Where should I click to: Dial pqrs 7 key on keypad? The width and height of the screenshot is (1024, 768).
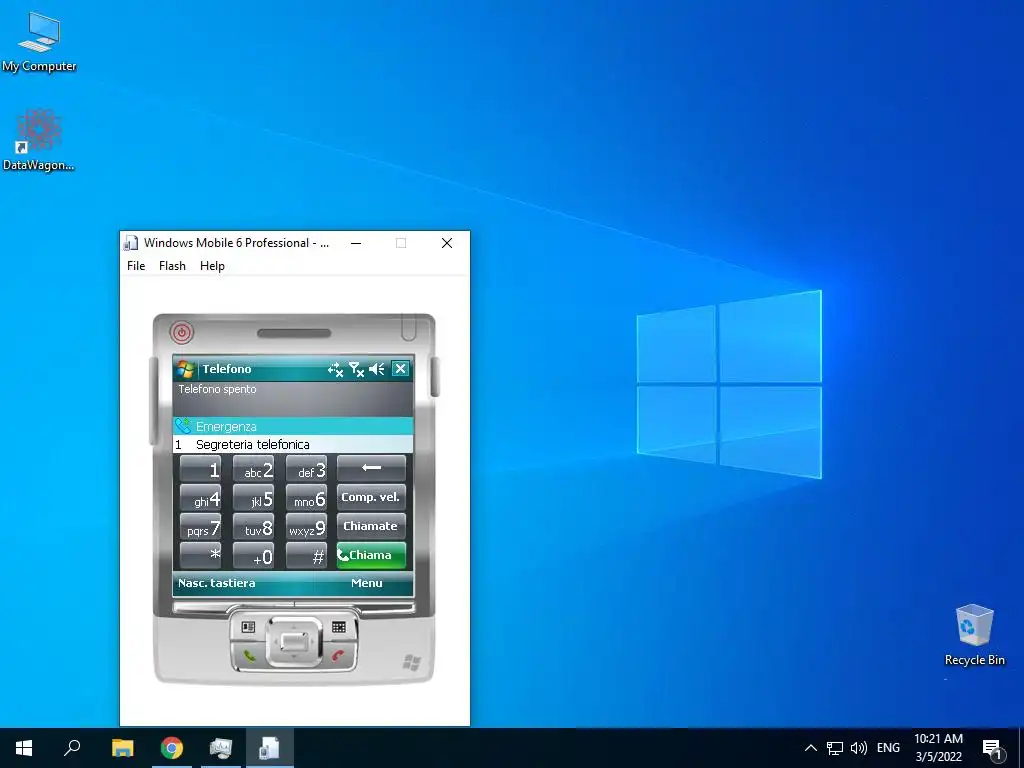click(x=200, y=527)
